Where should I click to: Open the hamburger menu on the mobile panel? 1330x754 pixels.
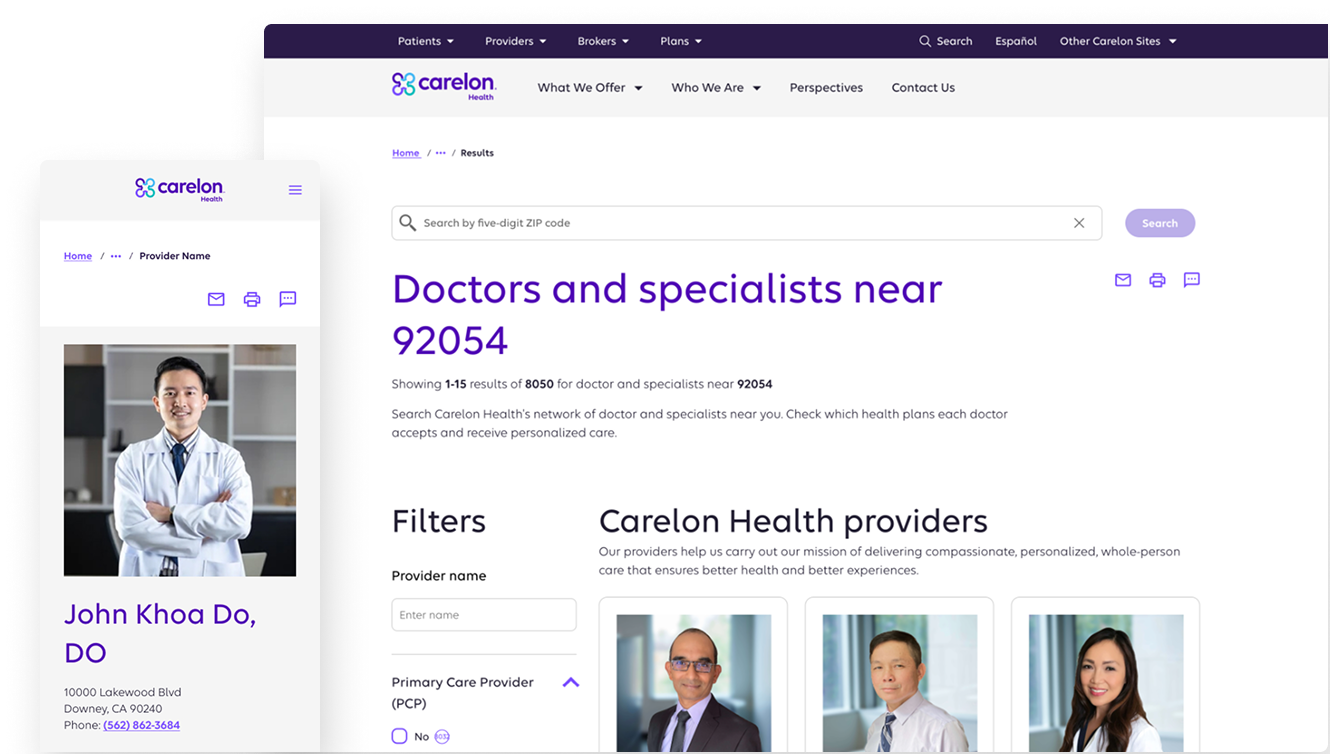tap(295, 189)
